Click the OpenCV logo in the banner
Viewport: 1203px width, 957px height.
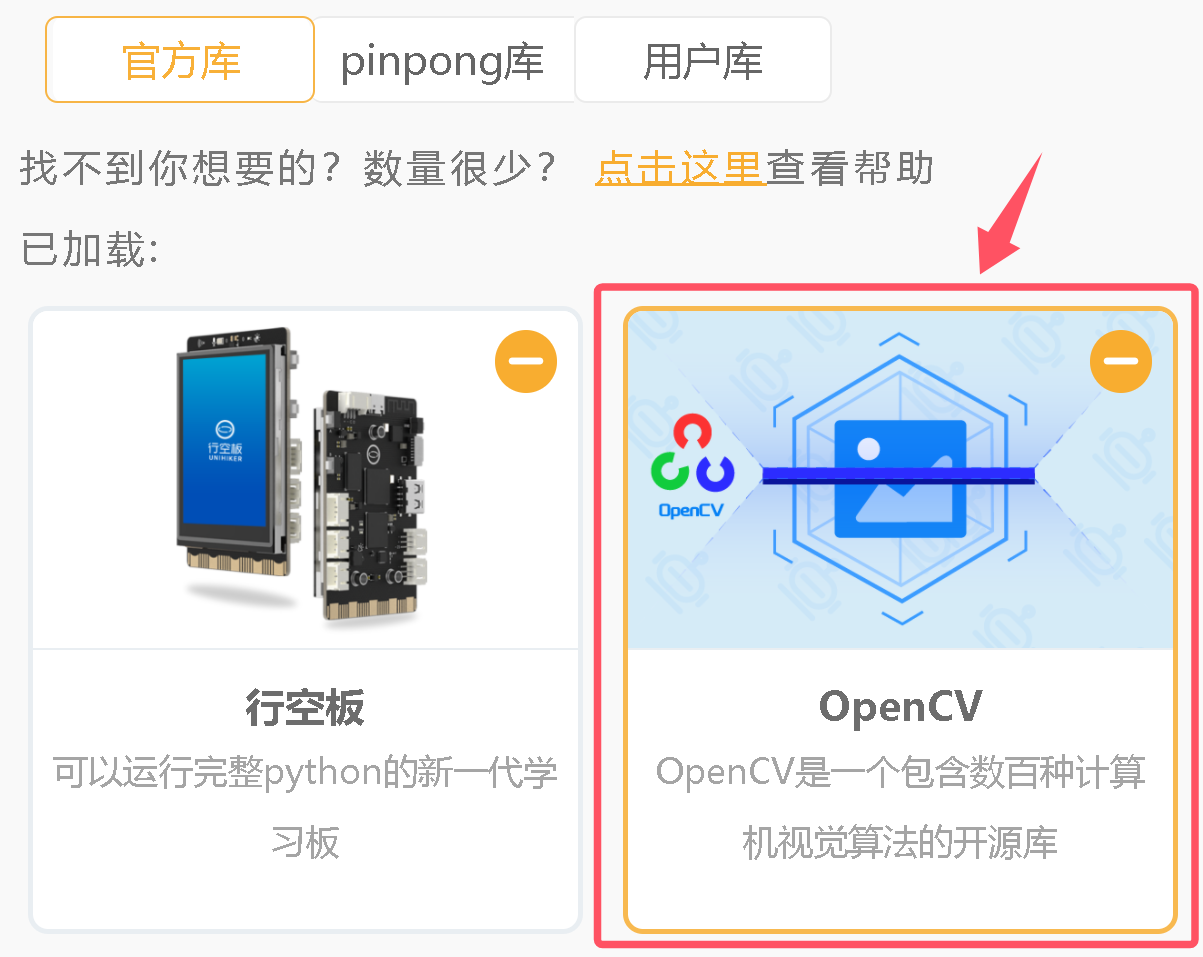[x=692, y=466]
